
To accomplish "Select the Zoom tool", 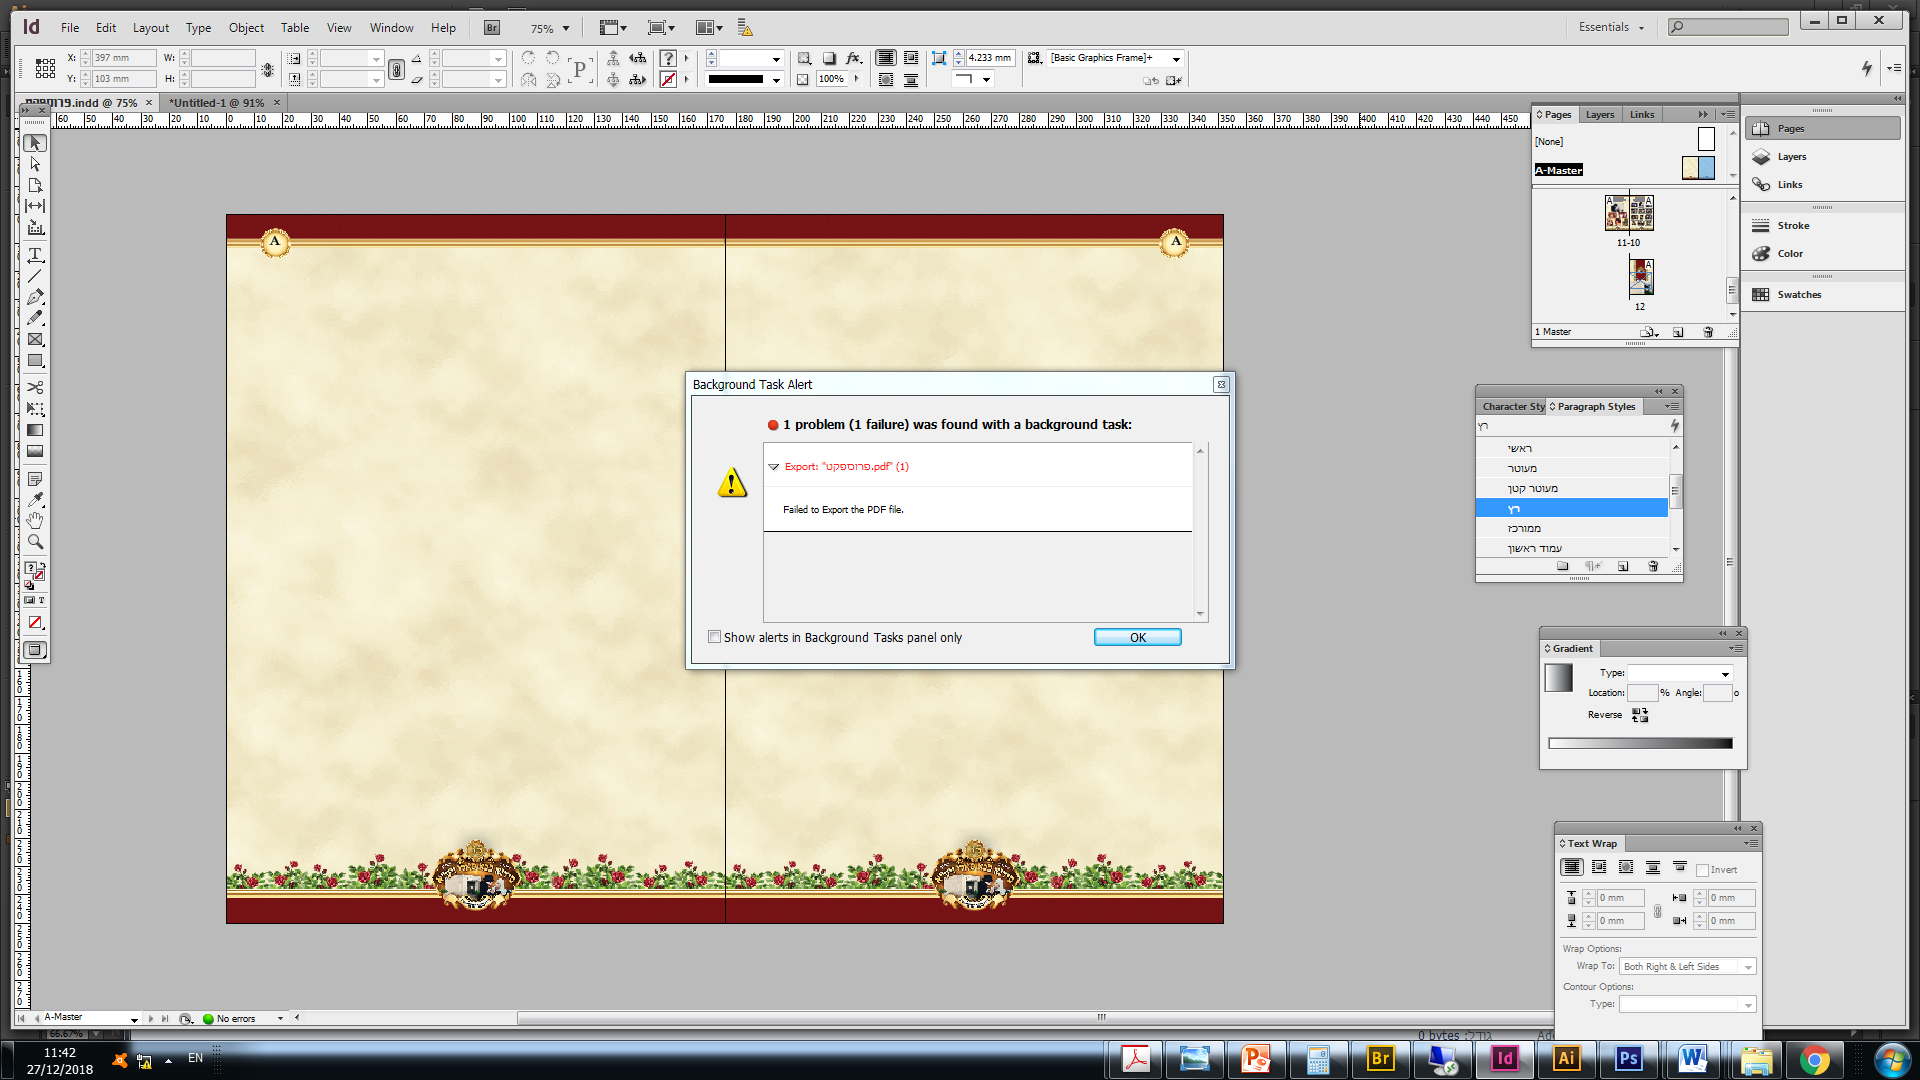I will tap(35, 542).
